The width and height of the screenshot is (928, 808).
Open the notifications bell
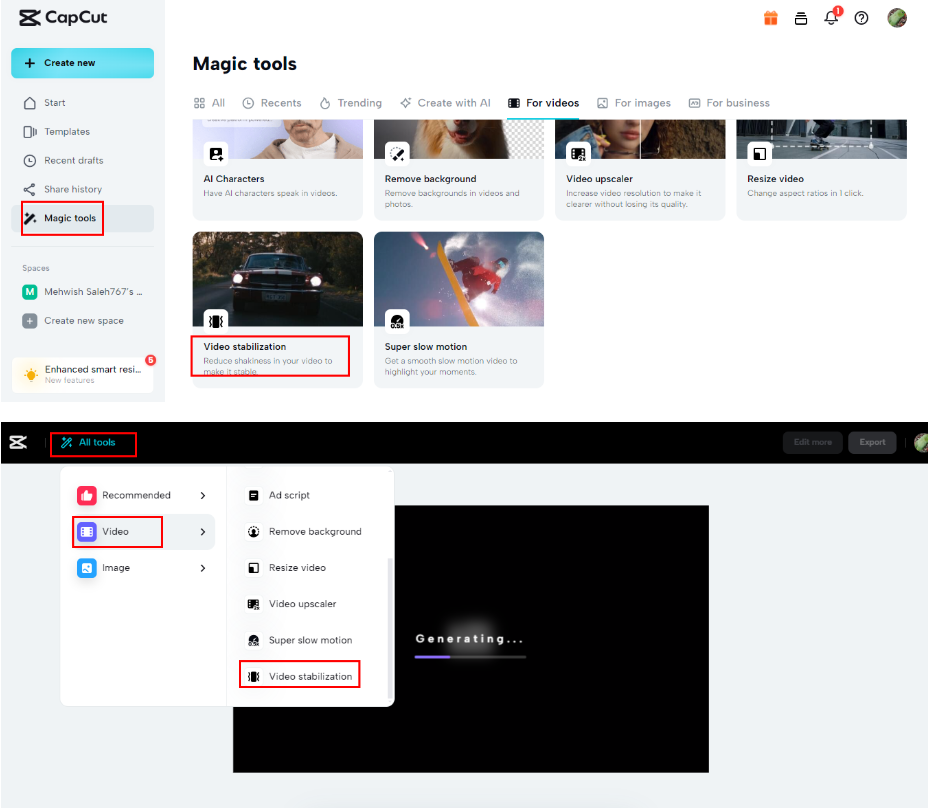click(x=832, y=18)
